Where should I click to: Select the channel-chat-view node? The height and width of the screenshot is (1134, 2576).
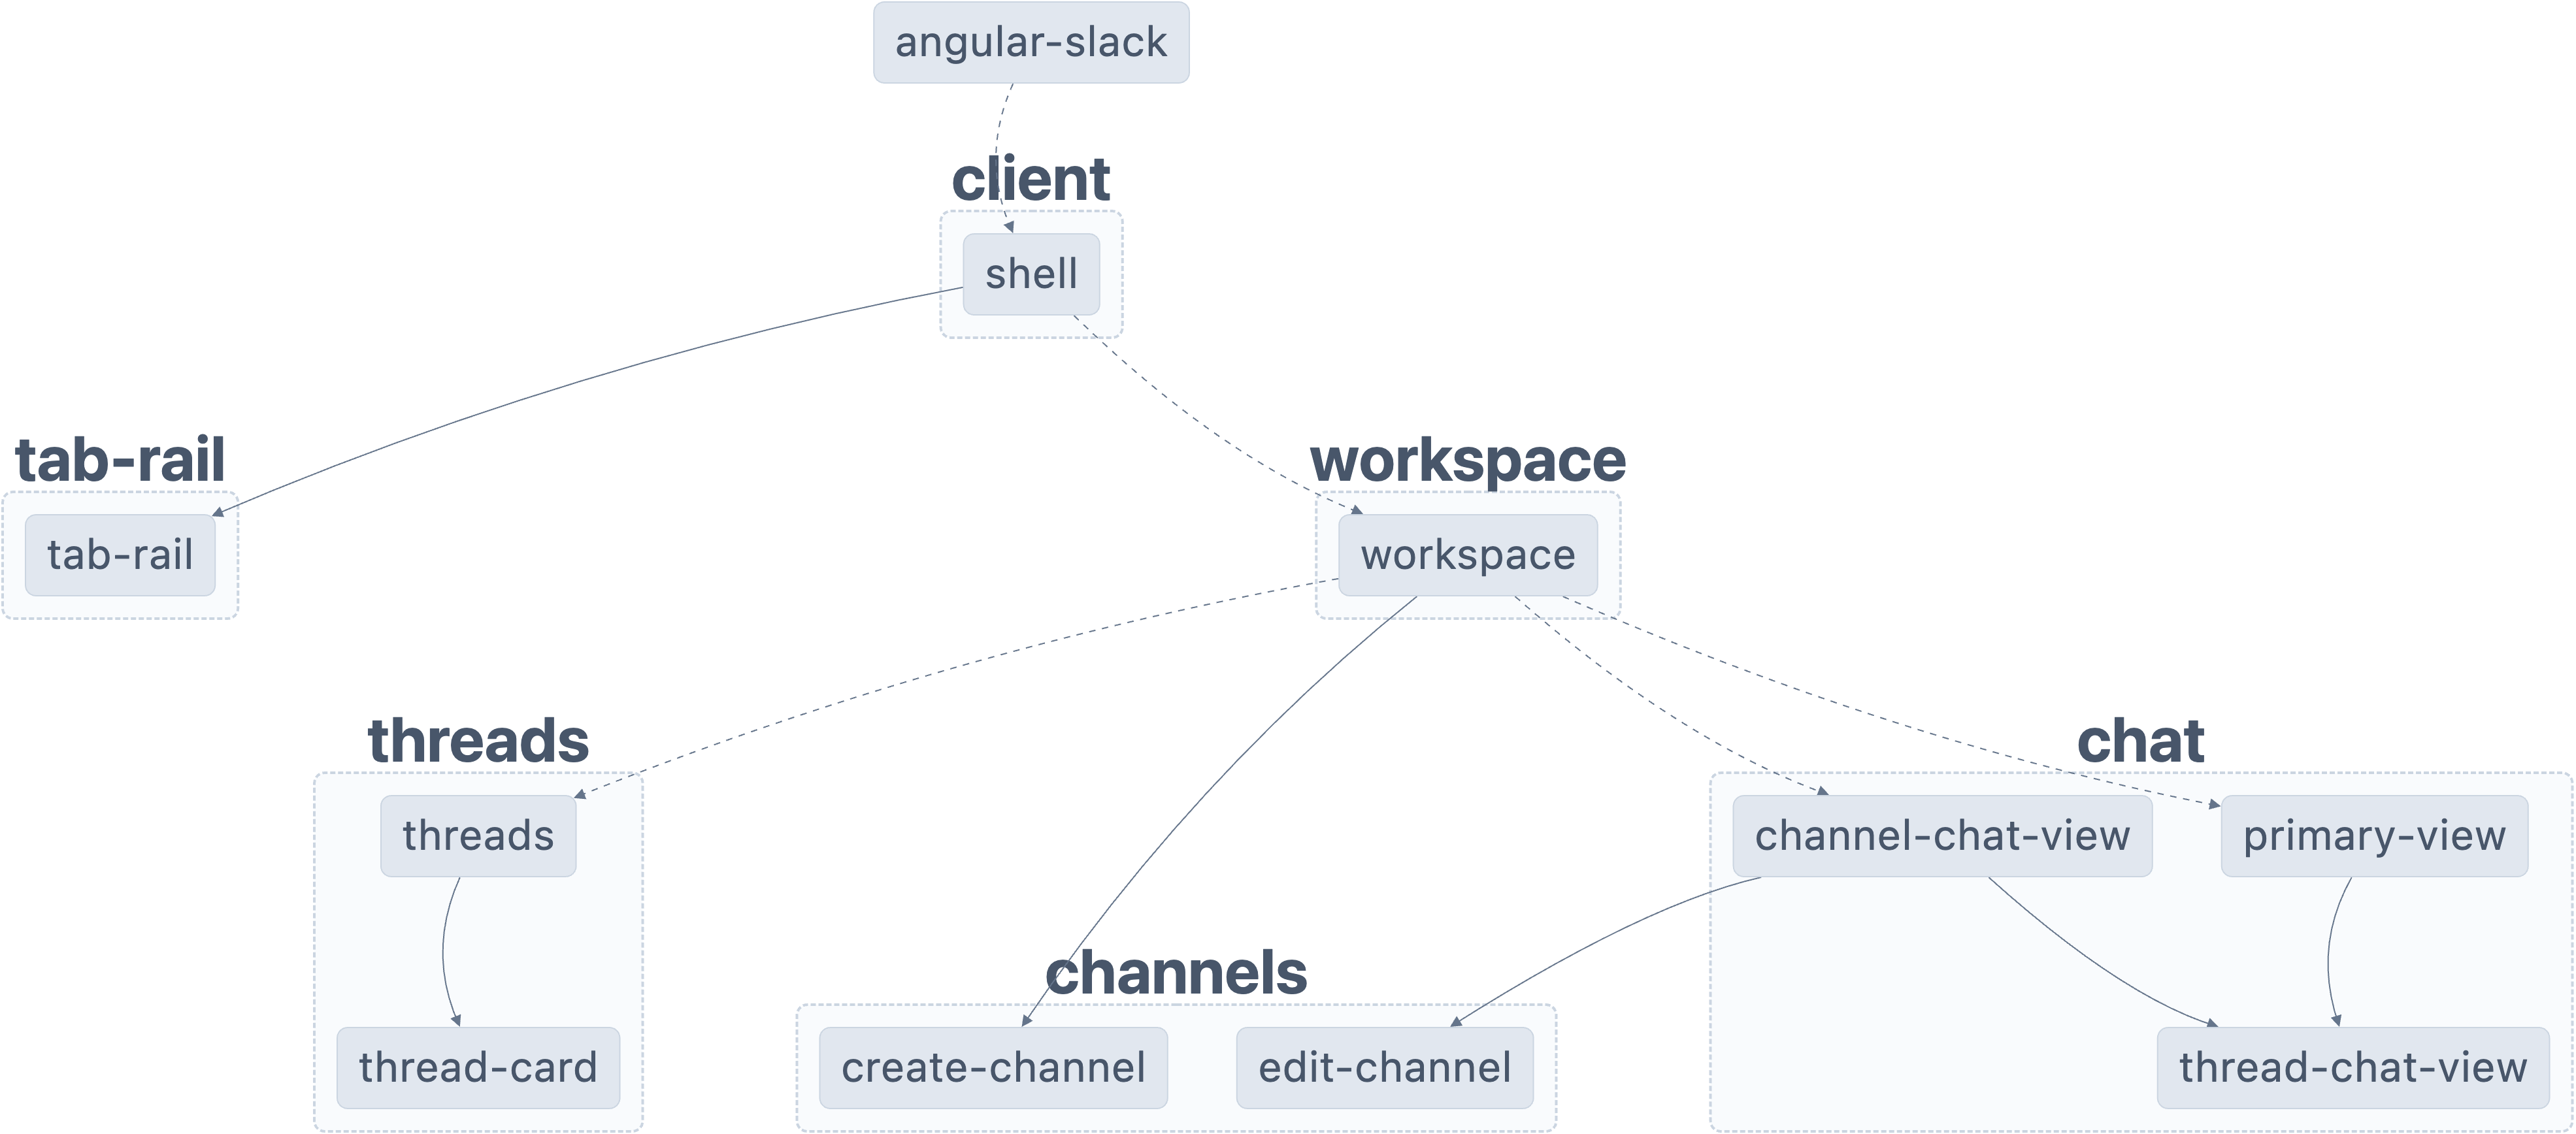pyautogui.click(x=1942, y=836)
